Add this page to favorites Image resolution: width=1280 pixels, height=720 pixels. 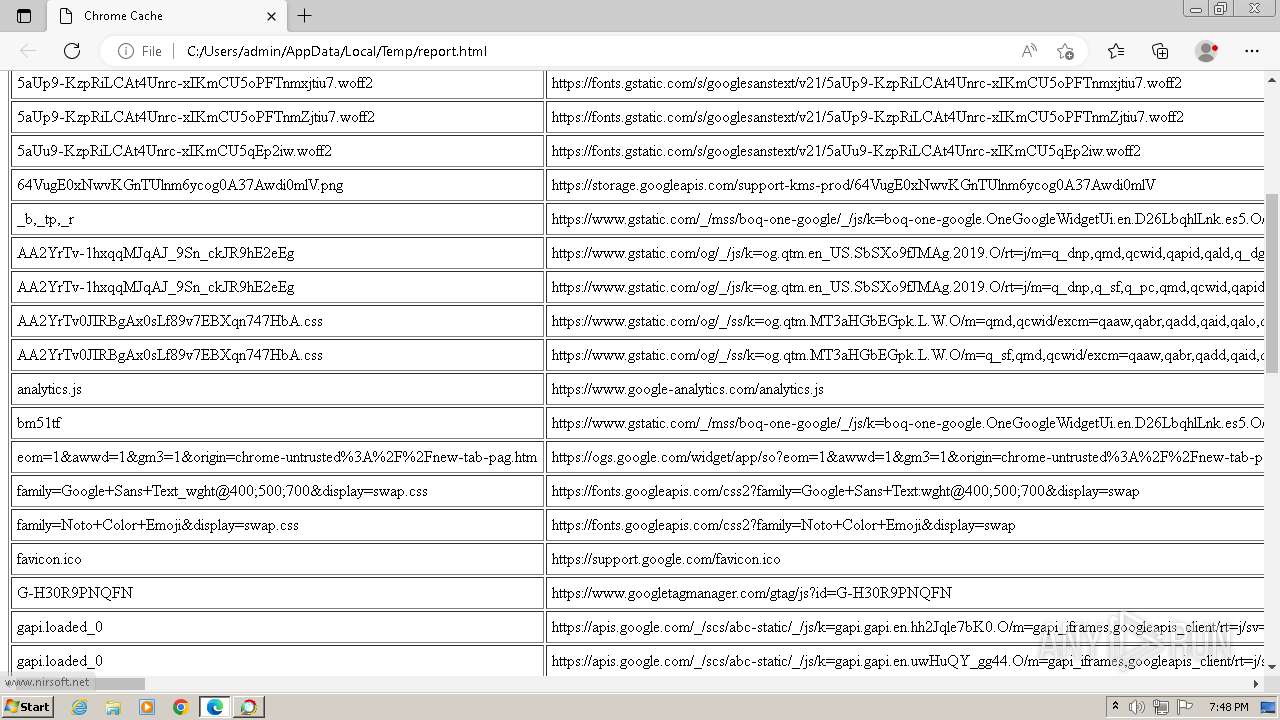[1065, 51]
